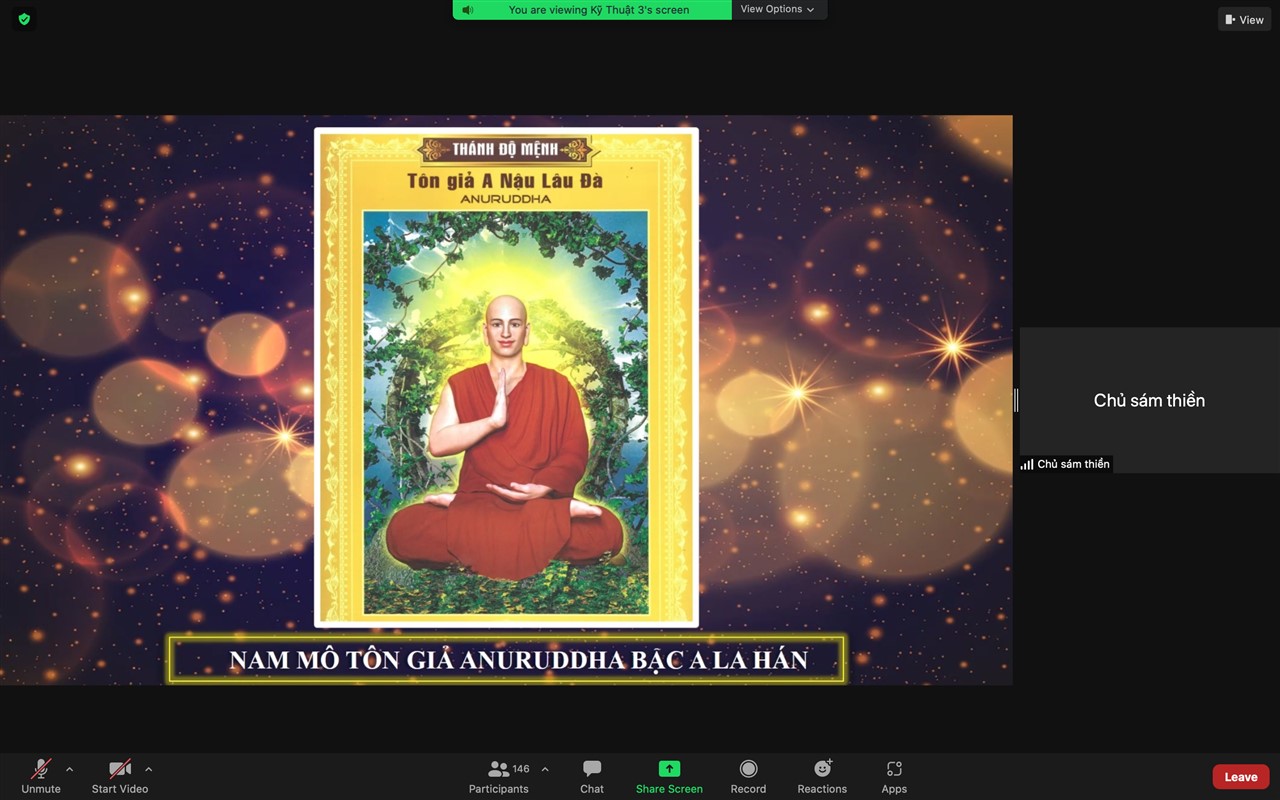Click the Anuruddha monk picture in shared screen
This screenshot has width=1280, height=800.
pyautogui.click(x=506, y=412)
